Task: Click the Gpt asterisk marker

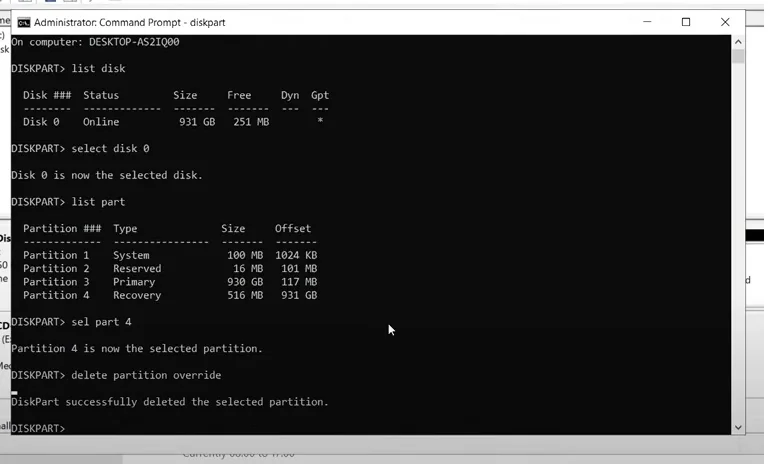Action: click(x=320, y=121)
